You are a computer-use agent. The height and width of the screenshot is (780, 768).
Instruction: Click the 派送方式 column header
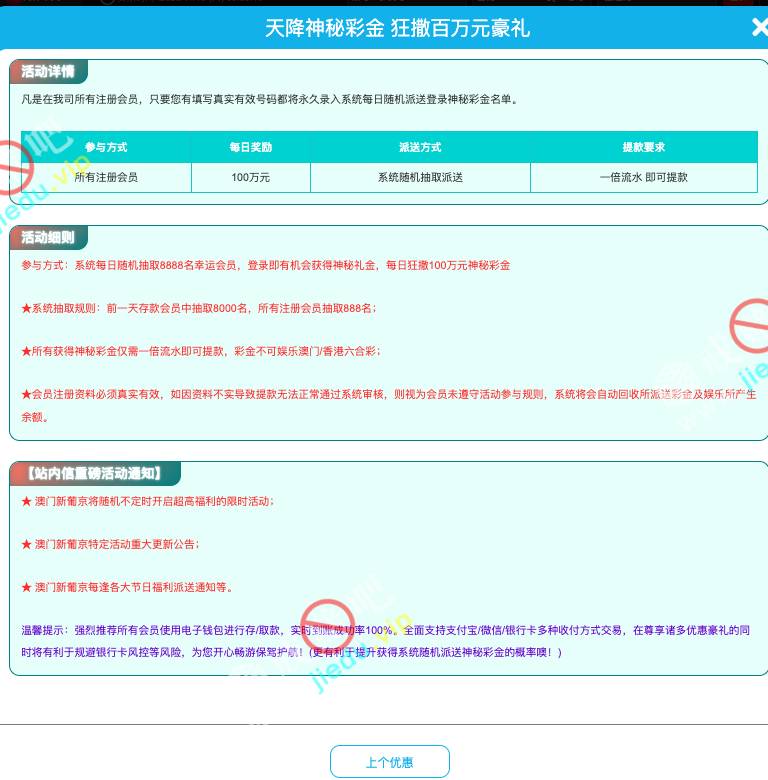[x=420, y=147]
